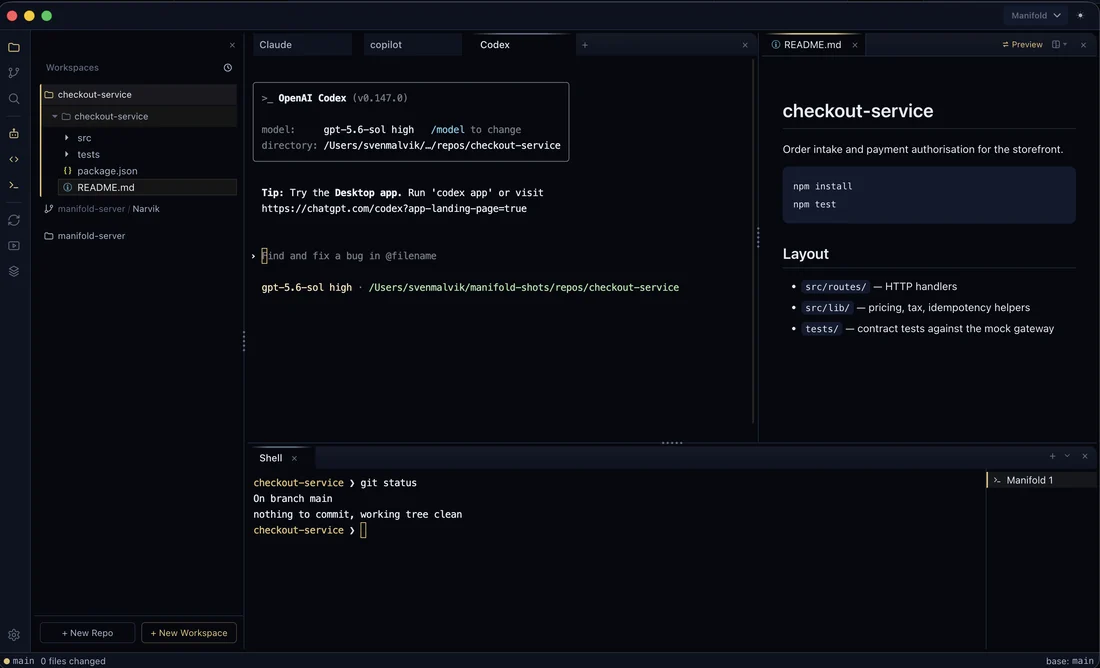Collapse the nested checkout-service folder
The width and height of the screenshot is (1100, 668).
(x=55, y=116)
